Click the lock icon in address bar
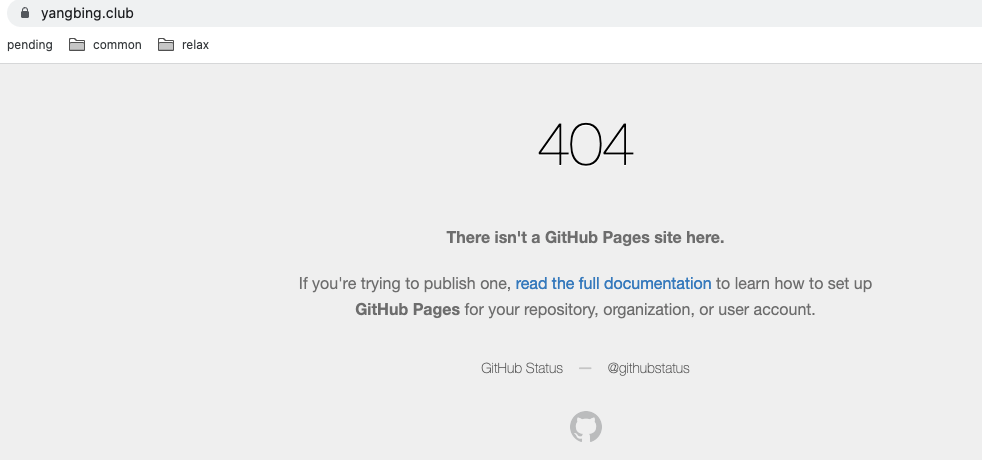The width and height of the screenshot is (982, 460). pos(25,13)
